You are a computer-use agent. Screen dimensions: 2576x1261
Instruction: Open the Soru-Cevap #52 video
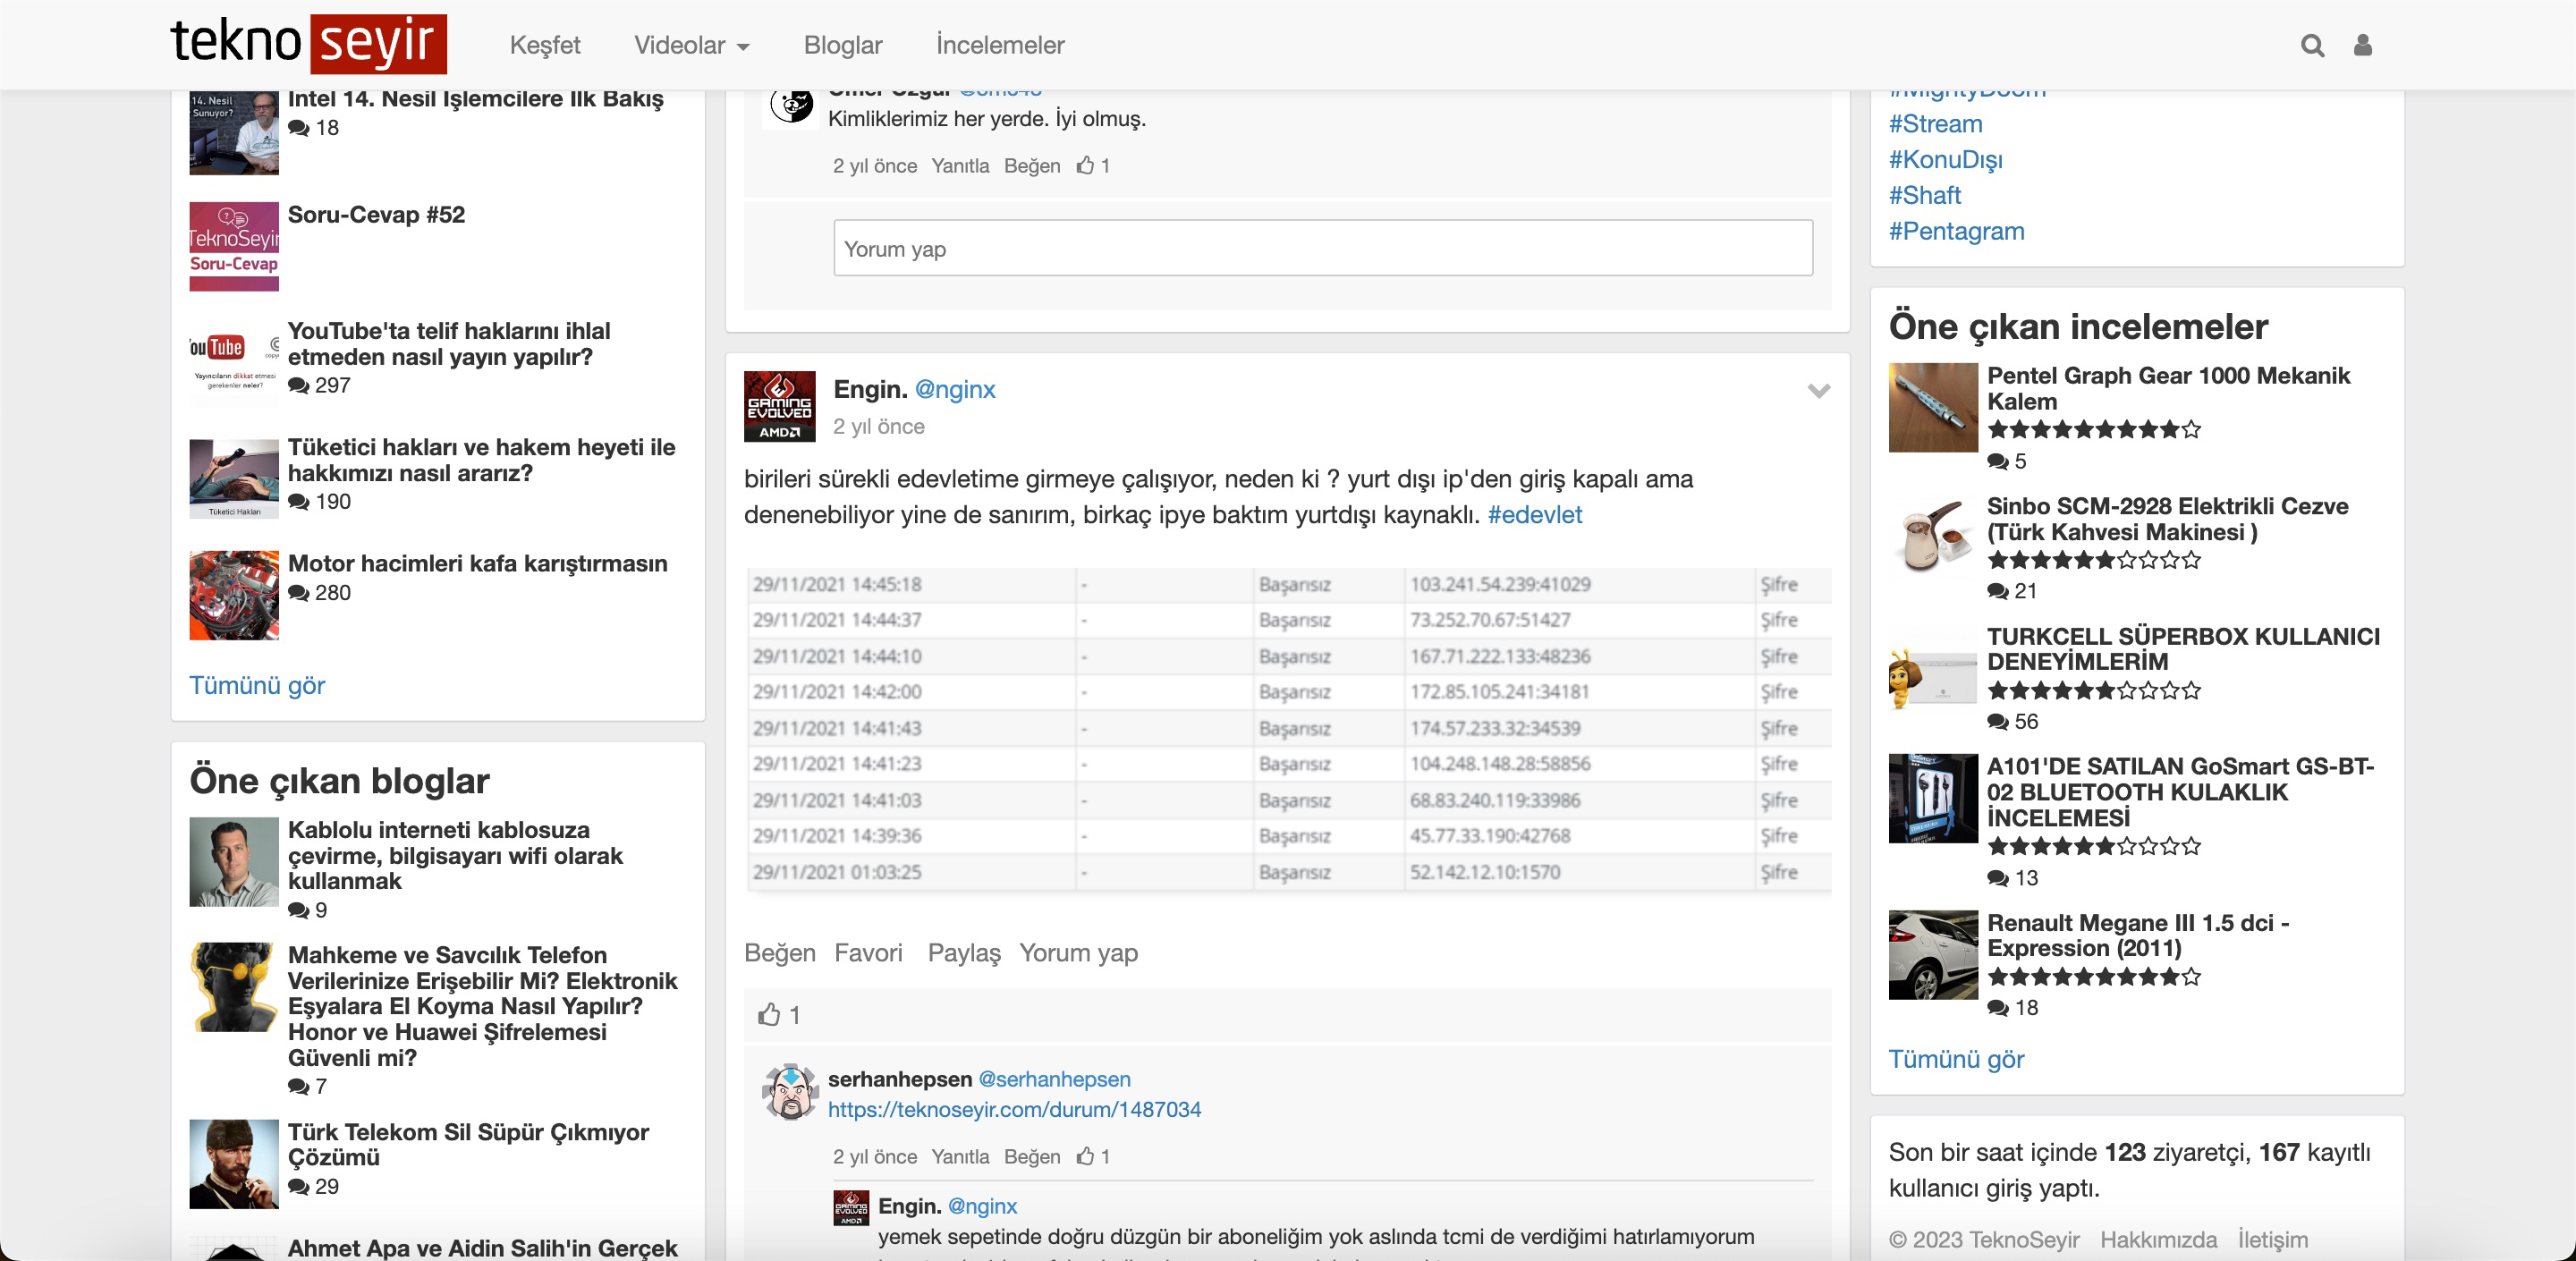tap(376, 215)
